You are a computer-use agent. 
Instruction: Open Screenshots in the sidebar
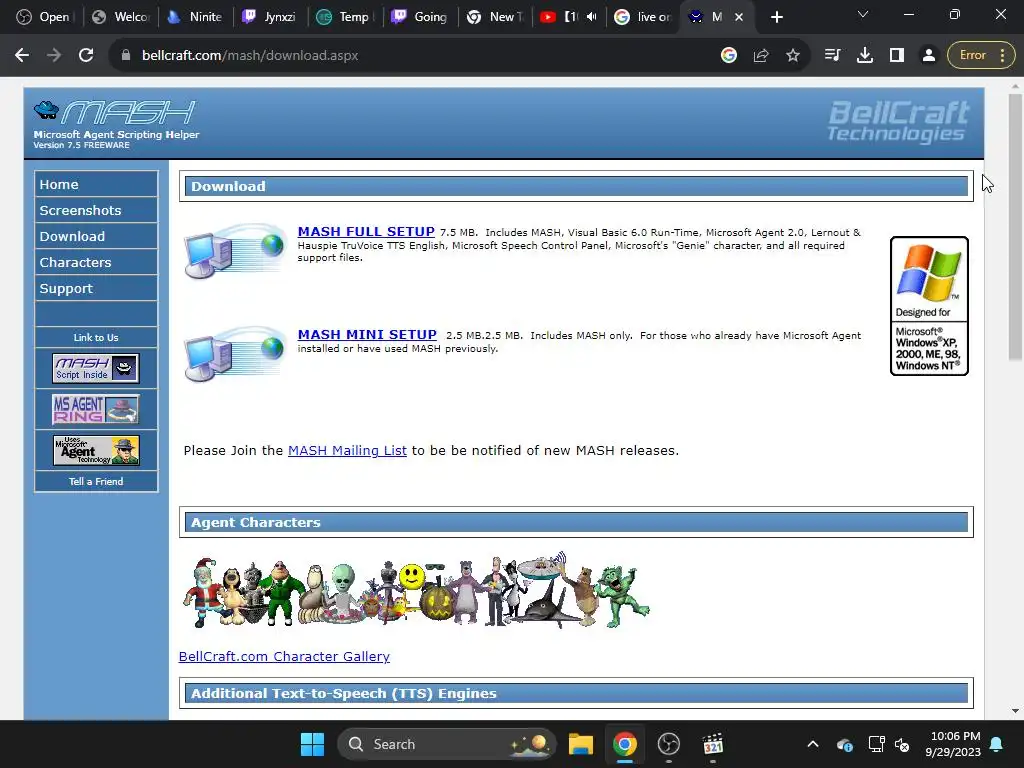coord(96,210)
